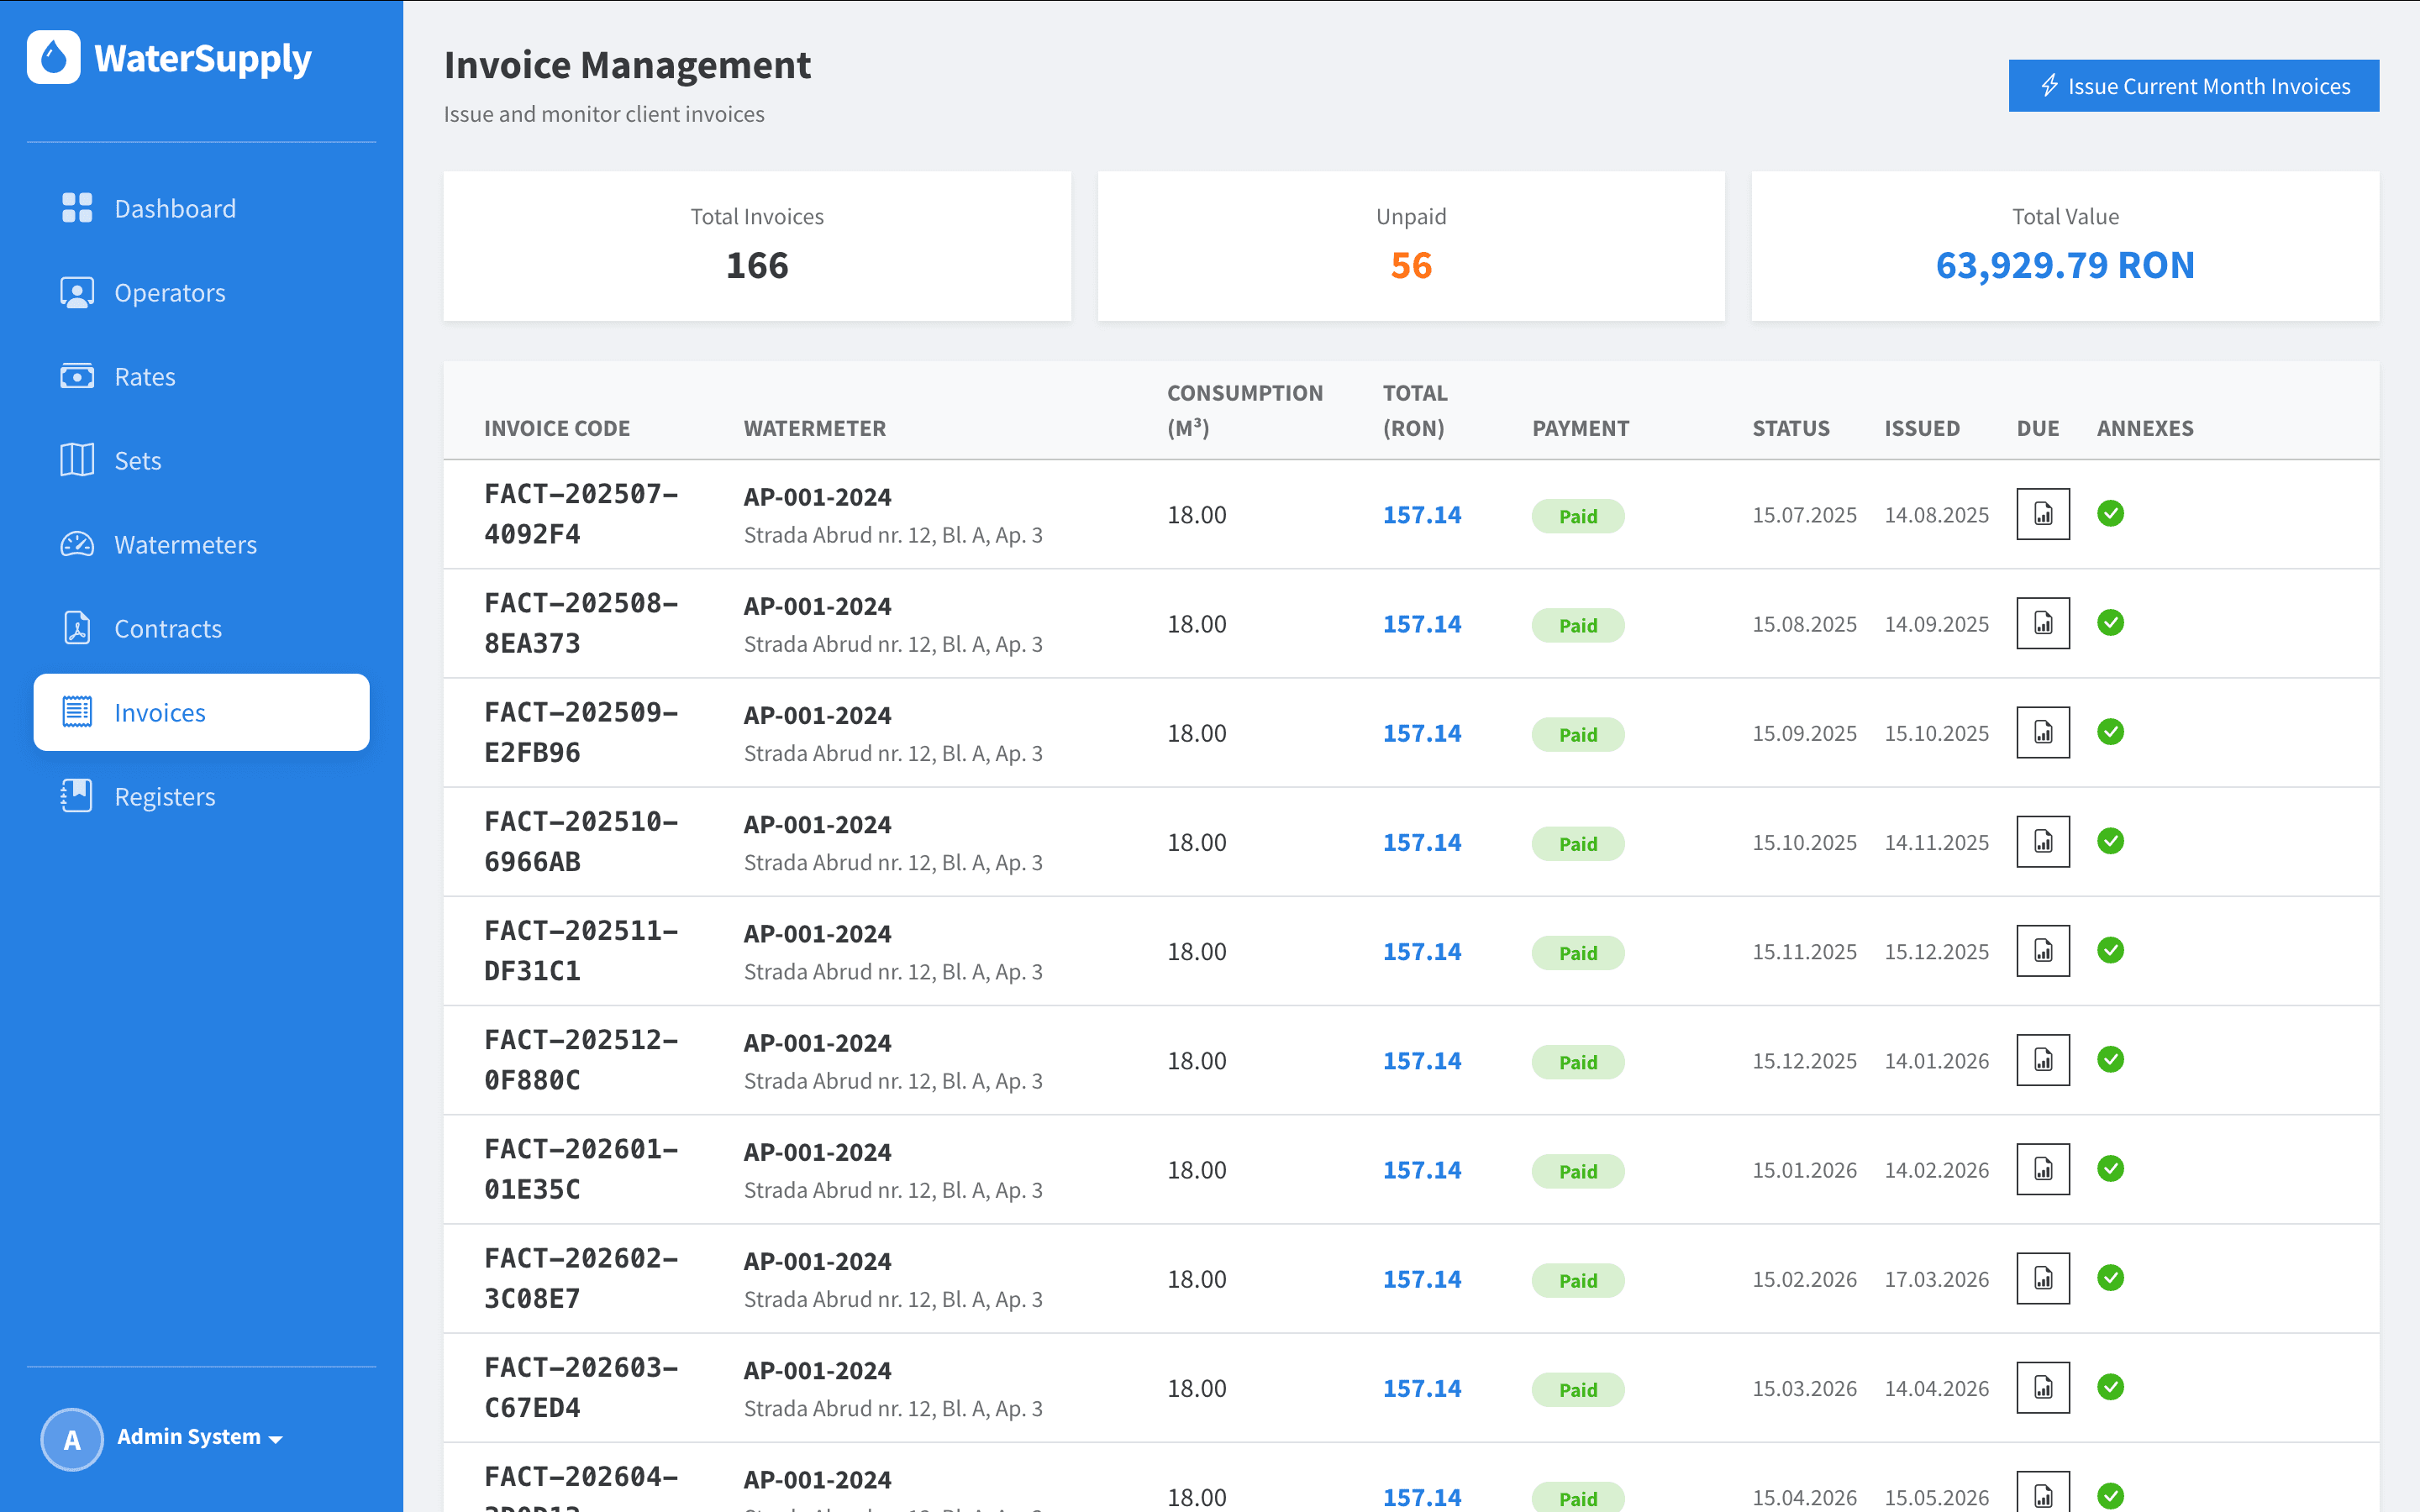
Task: Click due date 17.03.2026
Action: pos(1936,1279)
